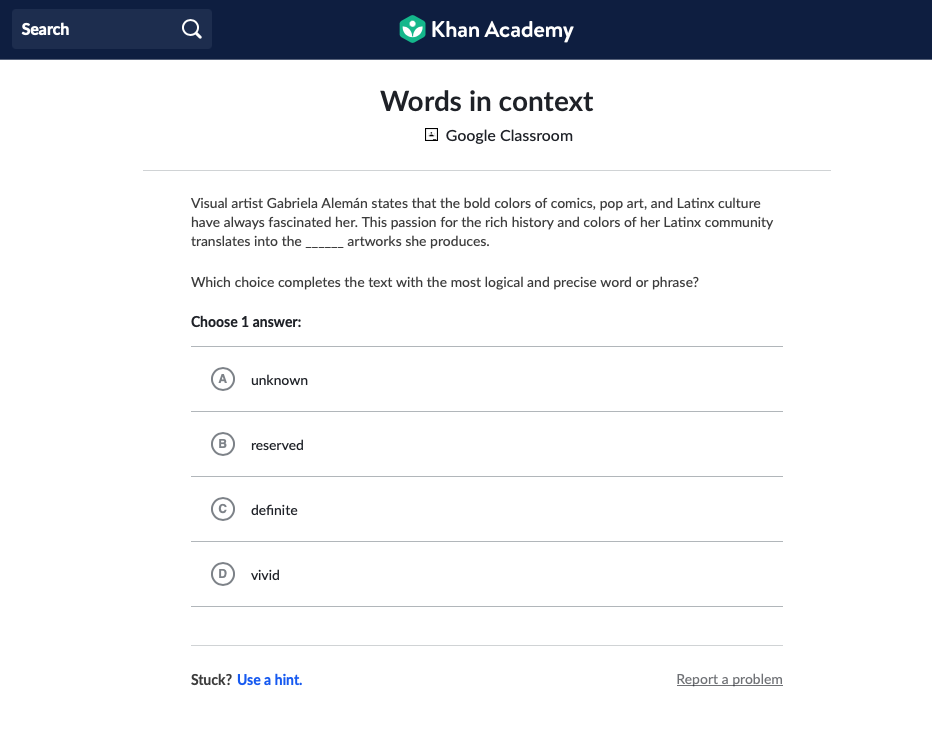Click the "Stuck?" text
The width and height of the screenshot is (932, 729).
pyautogui.click(x=211, y=680)
